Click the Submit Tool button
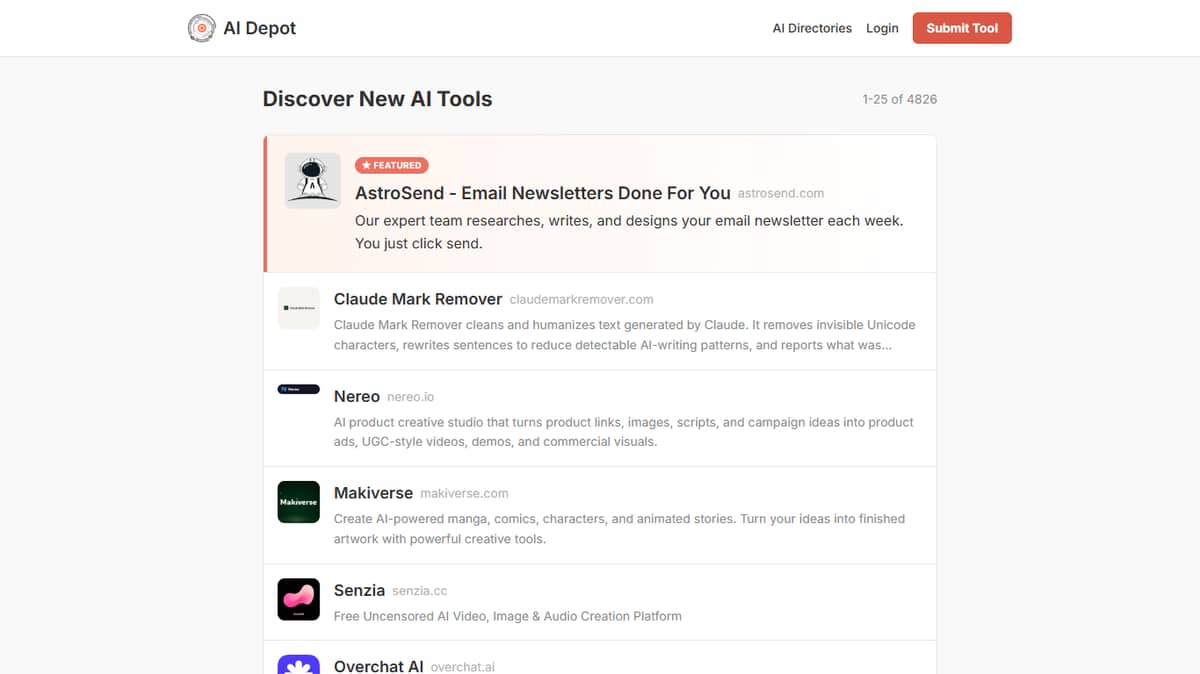The width and height of the screenshot is (1200, 674). (962, 28)
